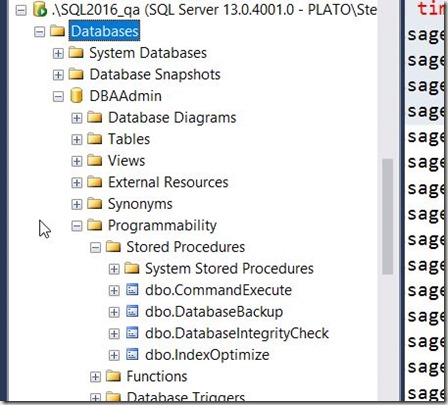Select the Synonyms label

click(140, 204)
